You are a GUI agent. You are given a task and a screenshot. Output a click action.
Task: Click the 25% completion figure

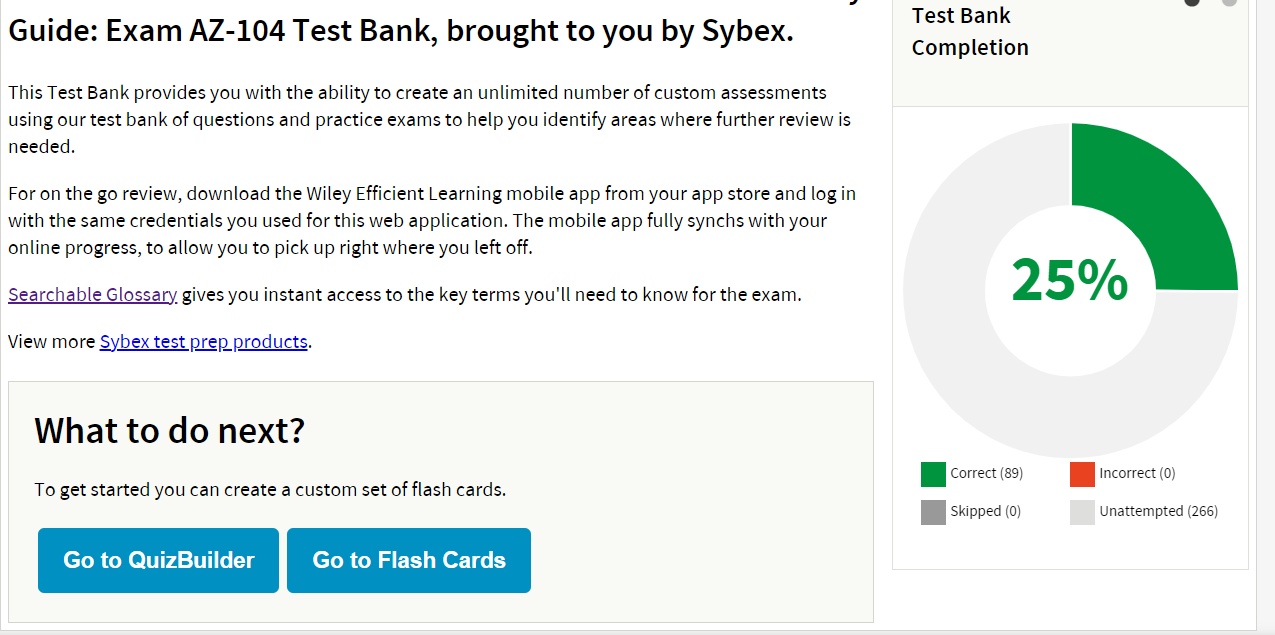[x=1069, y=281]
